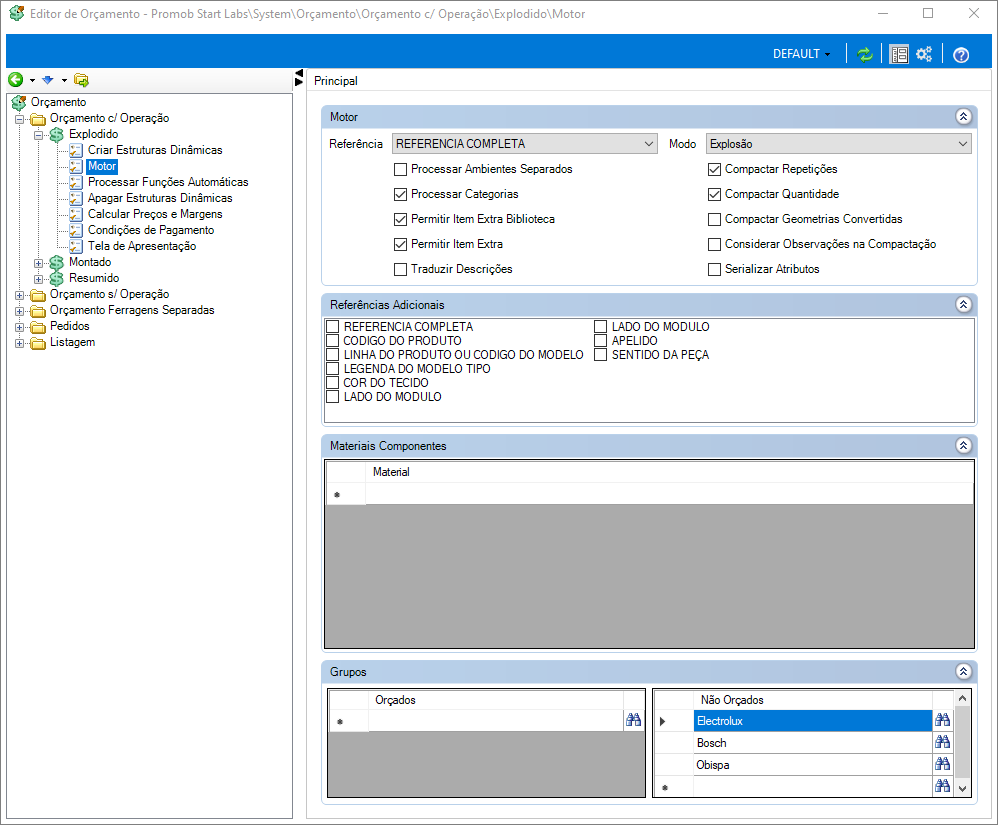The height and width of the screenshot is (827, 998).
Task: Open the list layout icon in blue toolbar
Action: [x=899, y=54]
